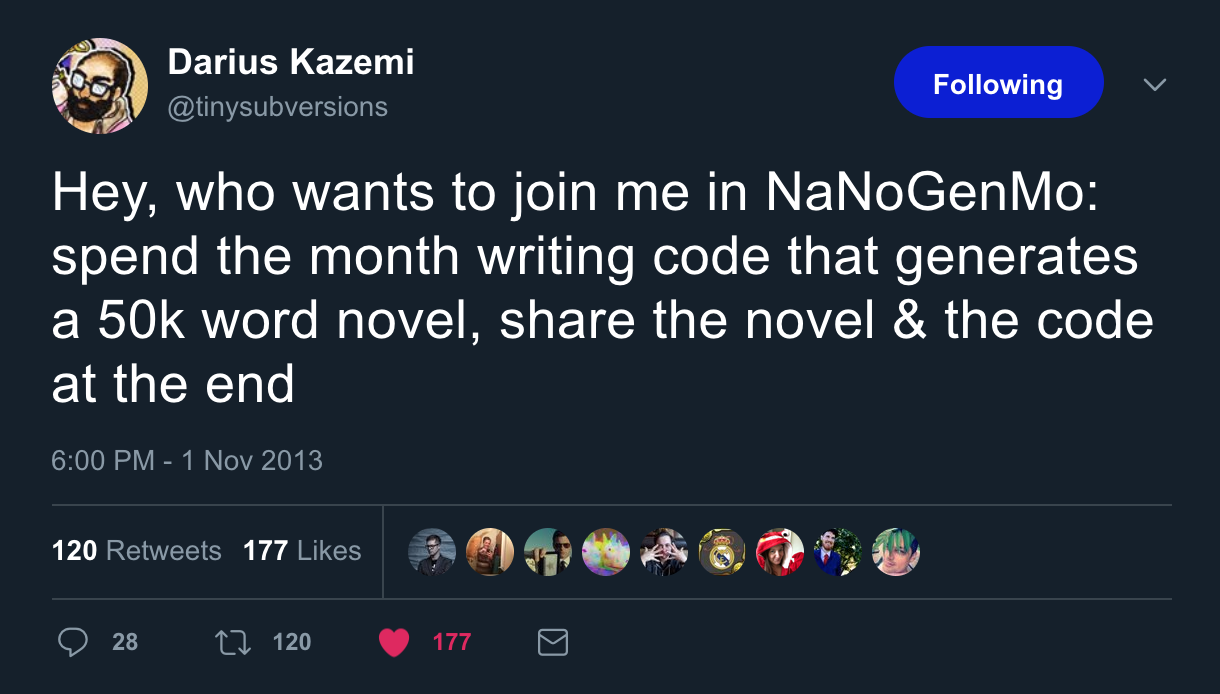The height and width of the screenshot is (694, 1220).
Task: Open the 177 Likes list
Action: 302,551
